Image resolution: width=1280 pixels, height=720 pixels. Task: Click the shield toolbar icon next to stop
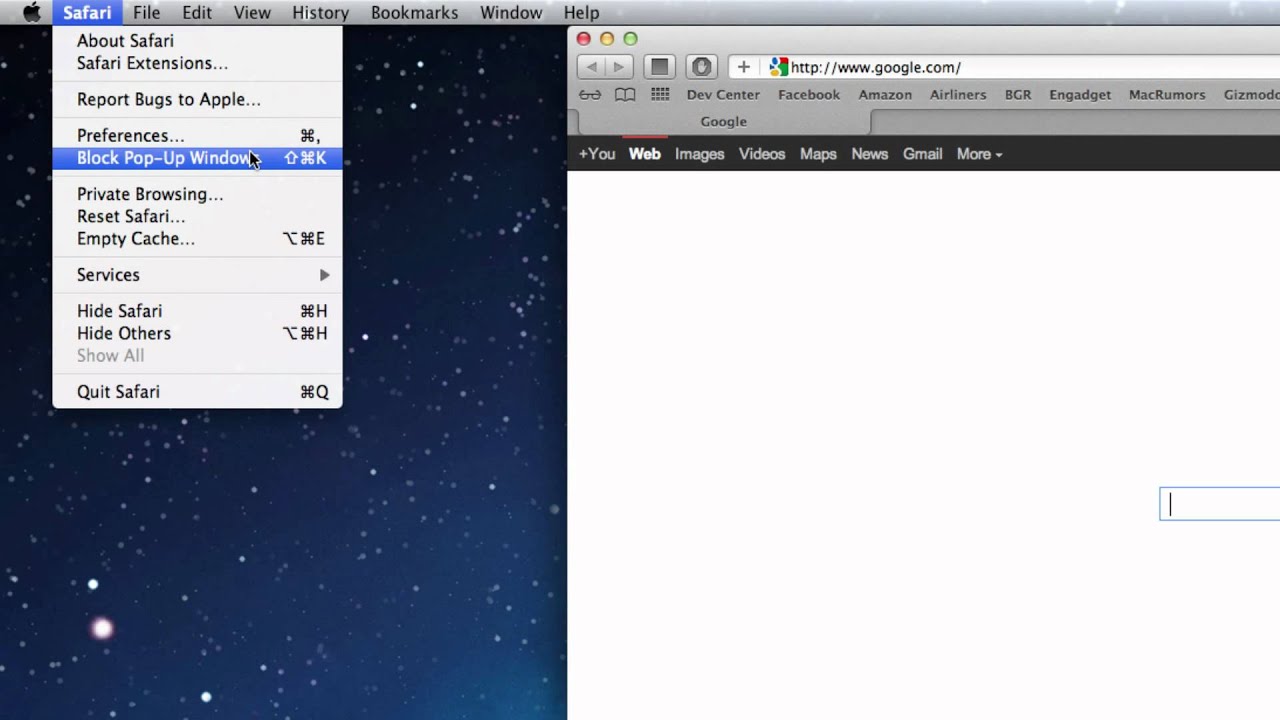click(701, 67)
